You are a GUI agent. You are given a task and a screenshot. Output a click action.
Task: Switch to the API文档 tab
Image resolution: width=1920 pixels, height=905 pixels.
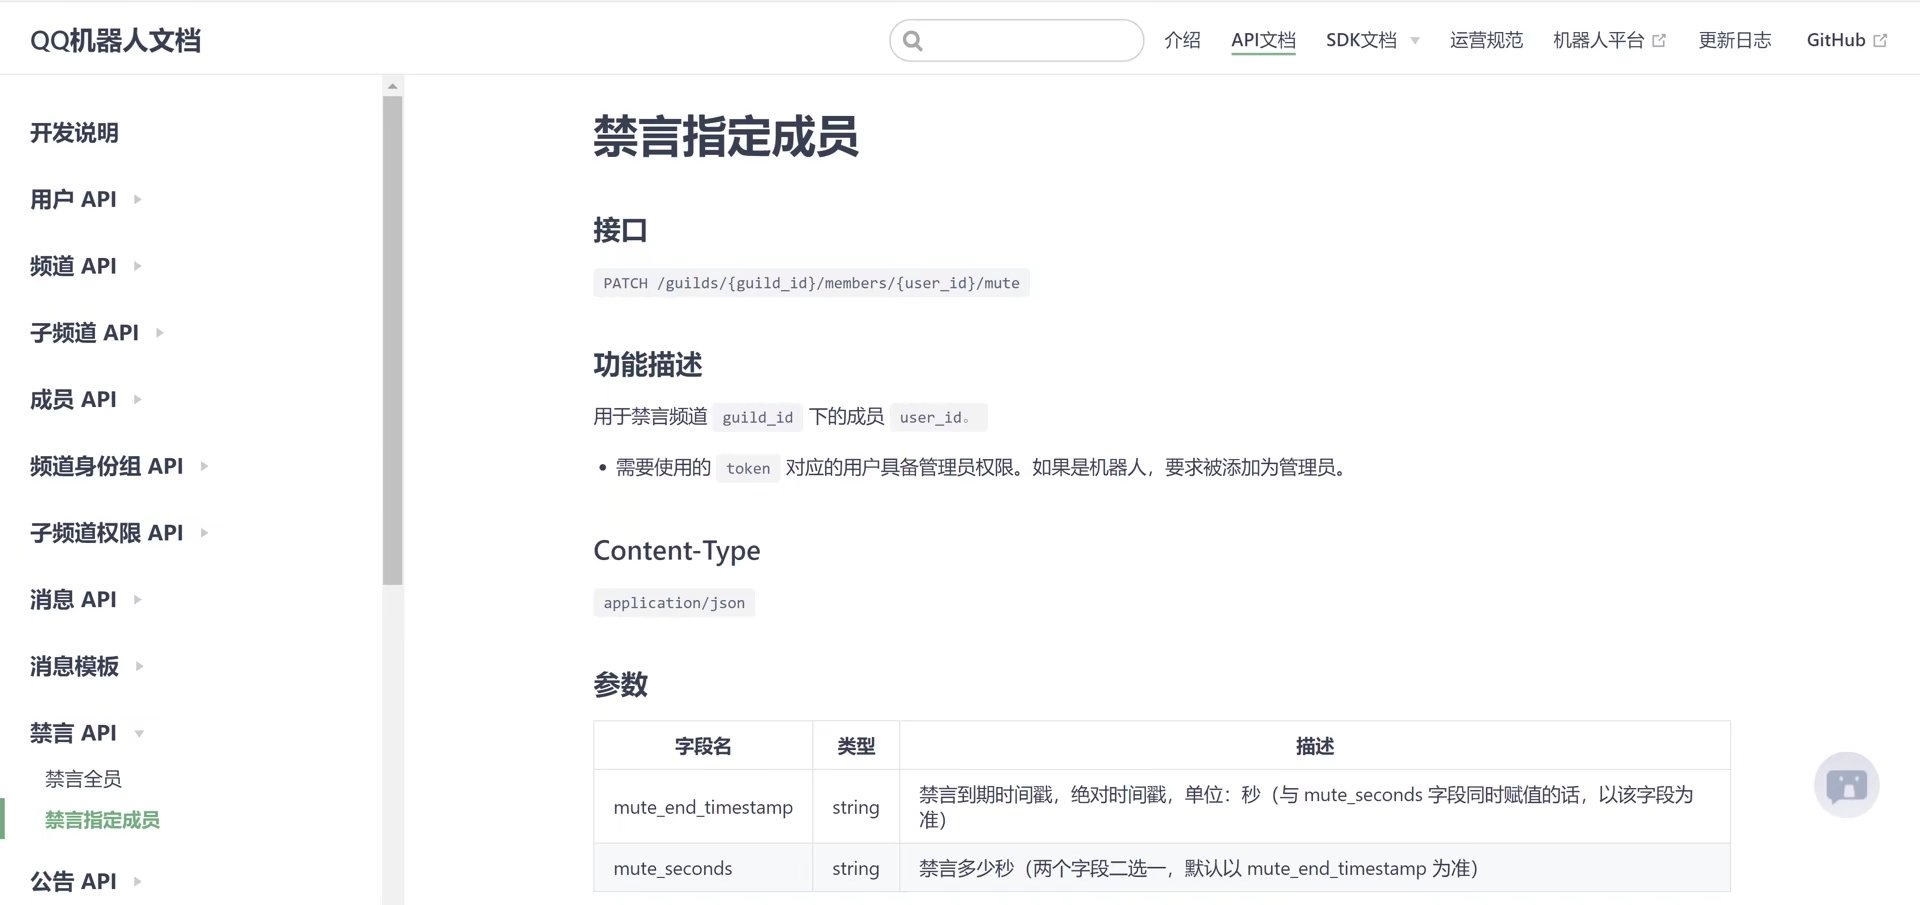1263,40
